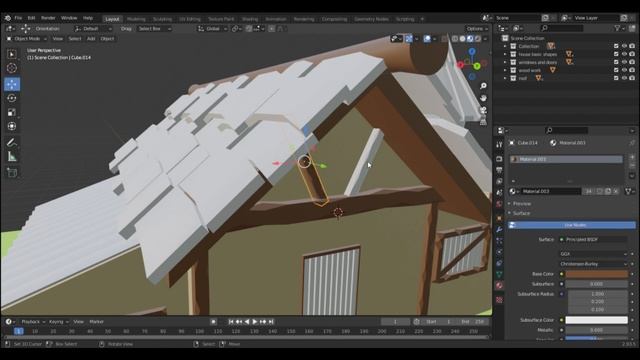
Task: Click the Pan view hand icon
Action: tap(483, 98)
